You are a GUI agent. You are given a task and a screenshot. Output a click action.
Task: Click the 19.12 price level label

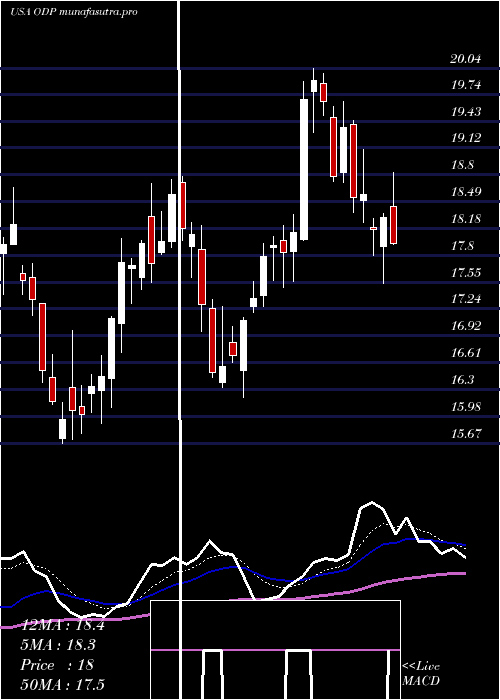click(466, 138)
